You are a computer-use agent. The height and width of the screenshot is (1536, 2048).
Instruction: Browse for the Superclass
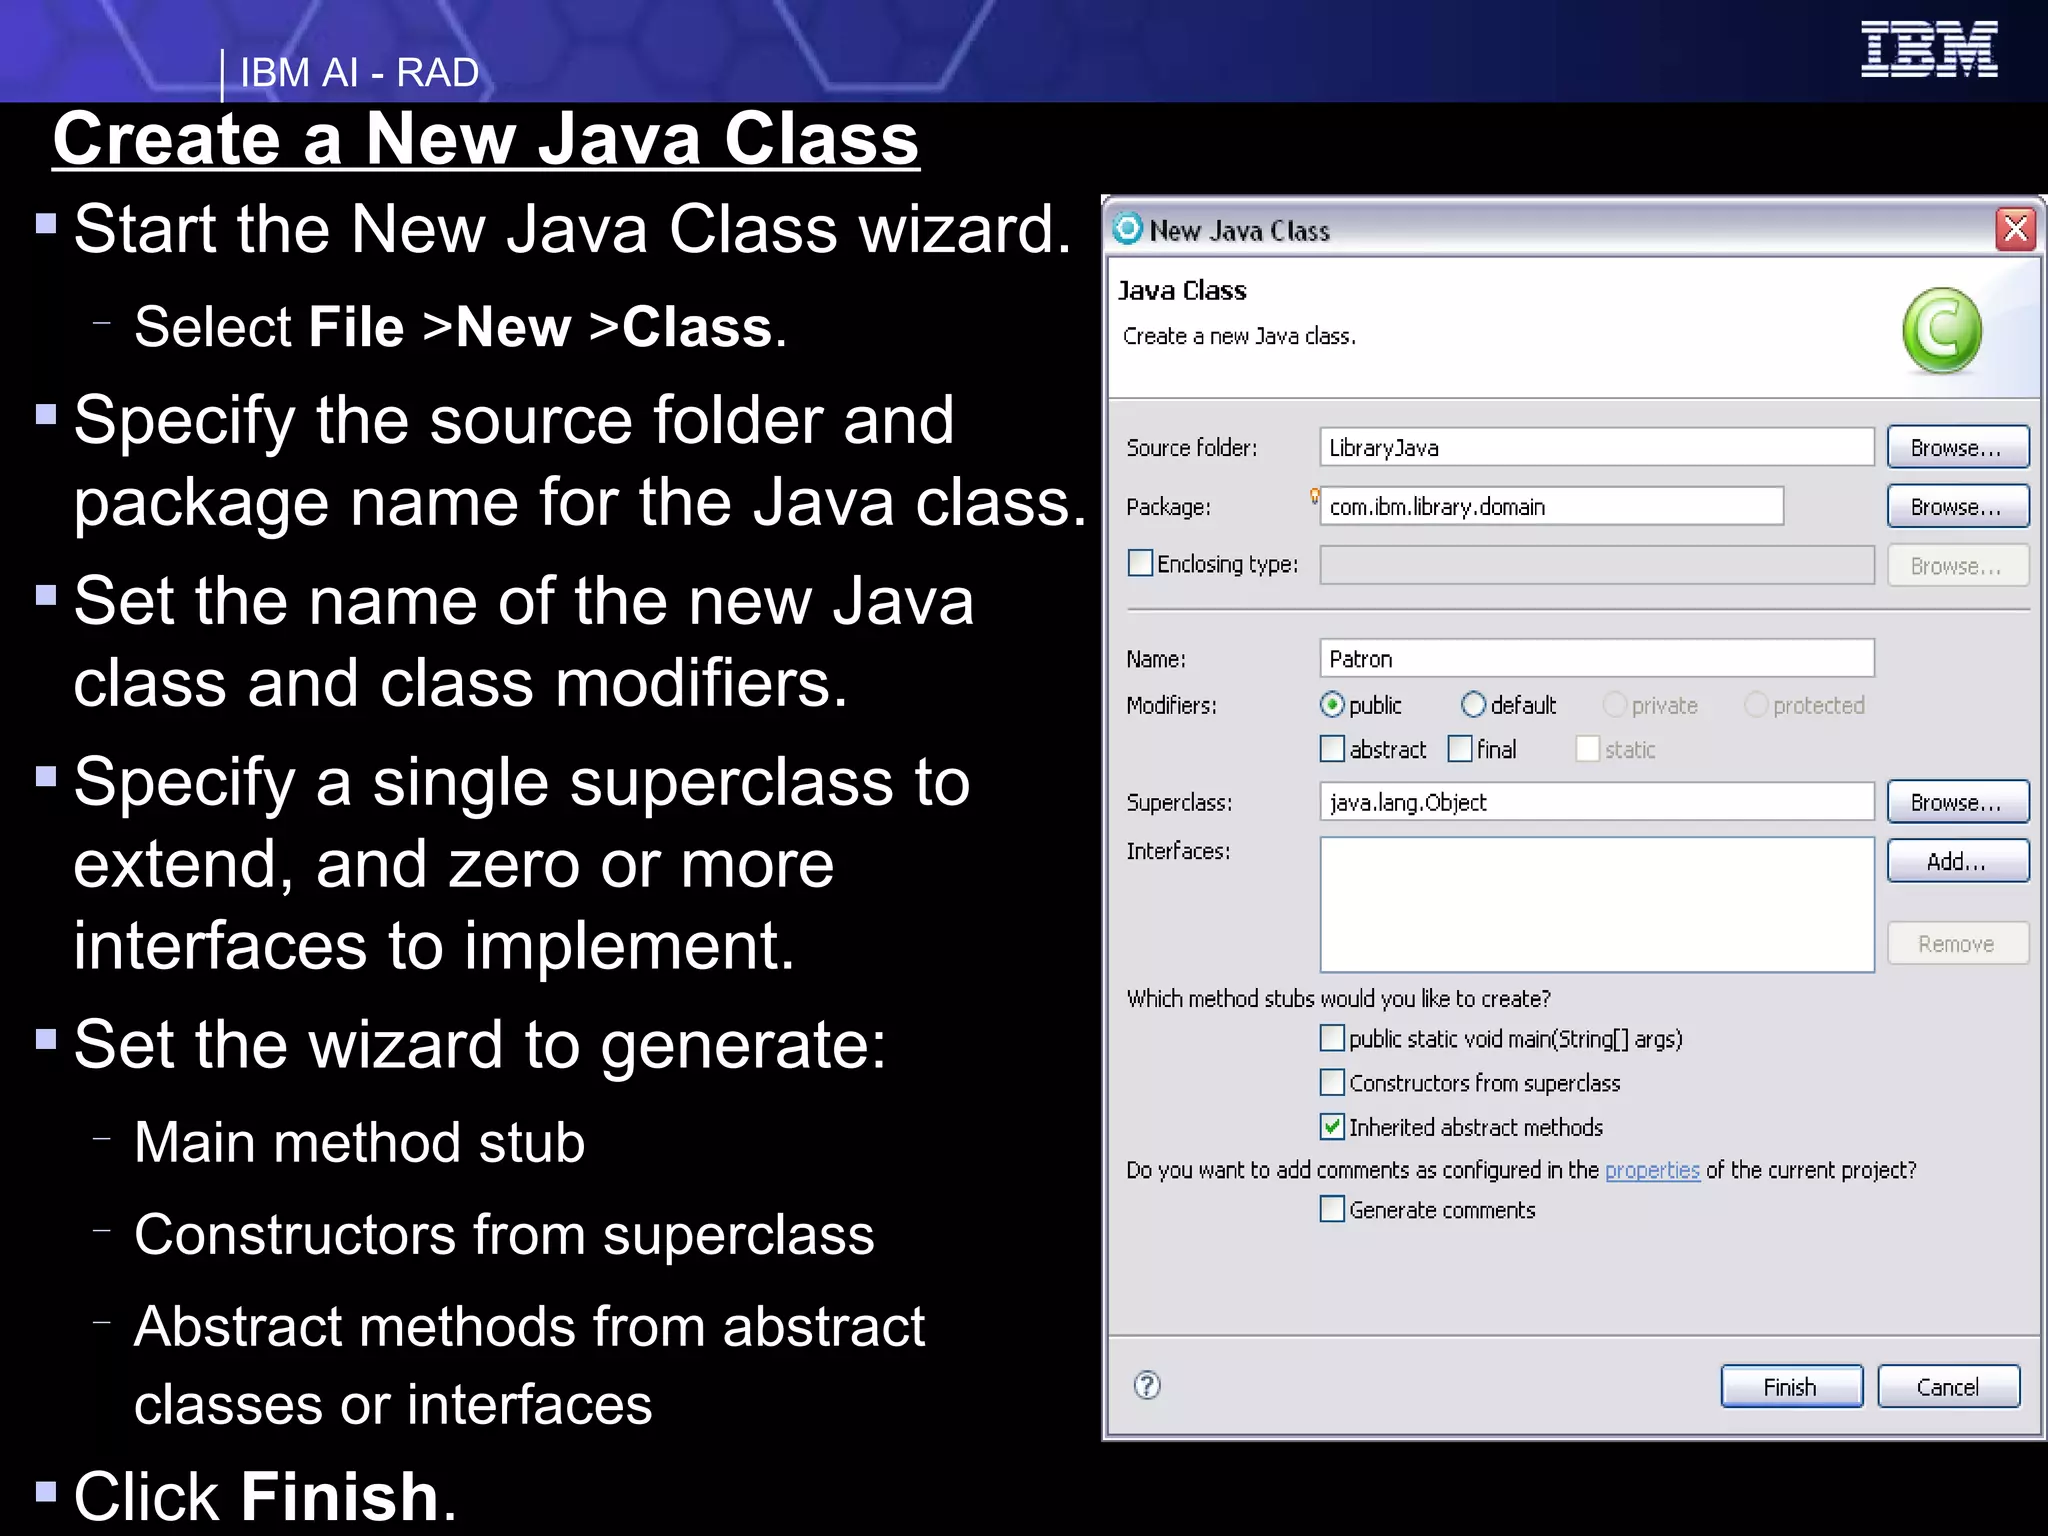[1957, 802]
